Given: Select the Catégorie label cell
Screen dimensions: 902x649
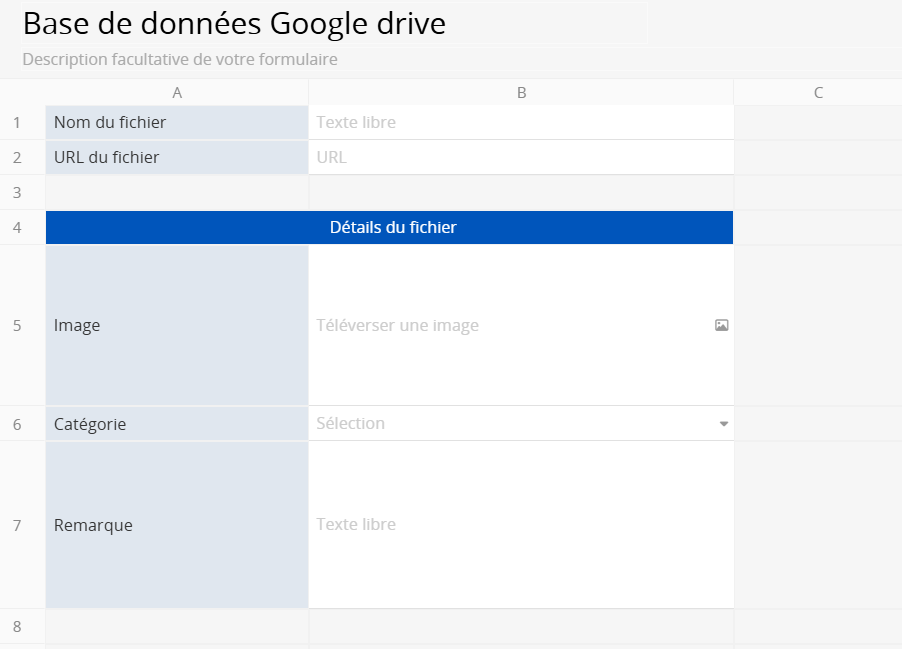Looking at the screenshot, I should (x=176, y=424).
